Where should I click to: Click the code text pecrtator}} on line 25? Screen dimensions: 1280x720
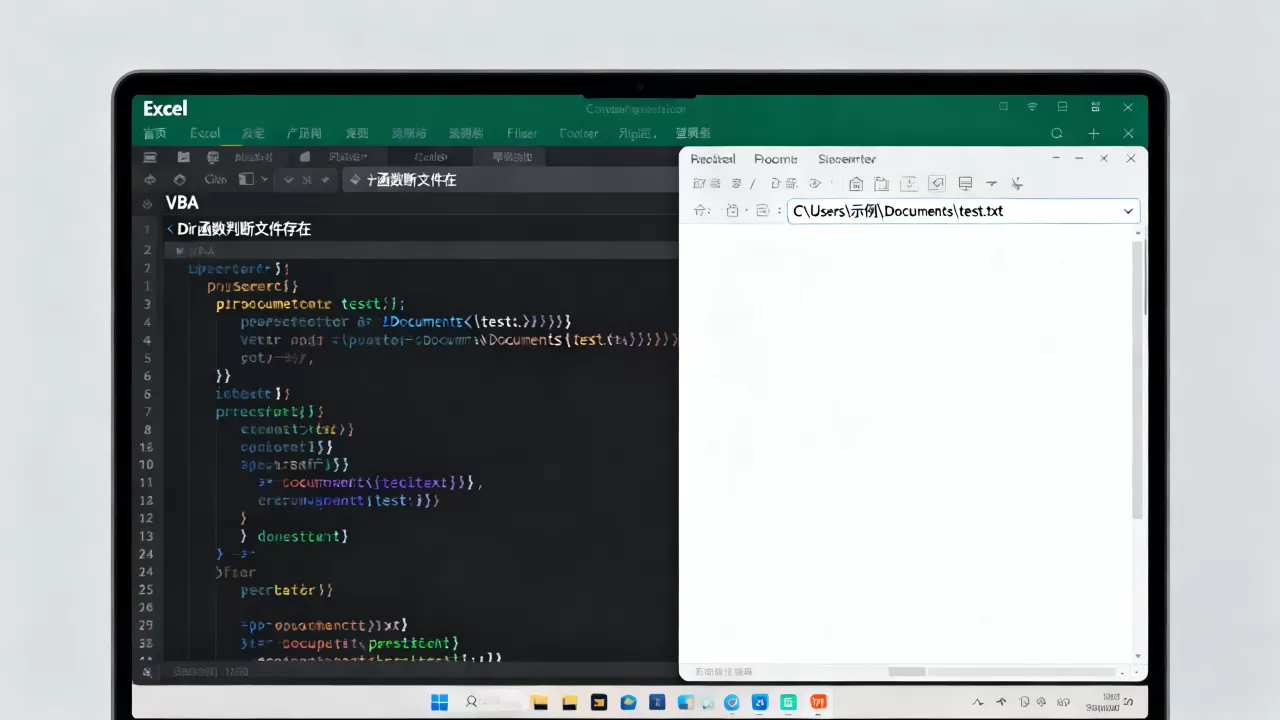point(287,590)
